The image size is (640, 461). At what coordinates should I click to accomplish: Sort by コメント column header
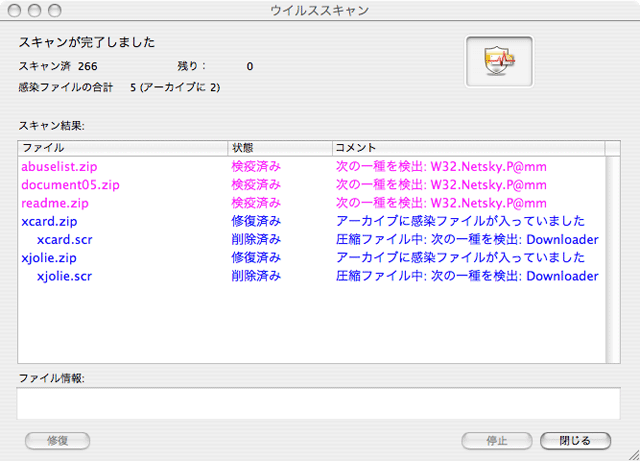[x=468, y=148]
